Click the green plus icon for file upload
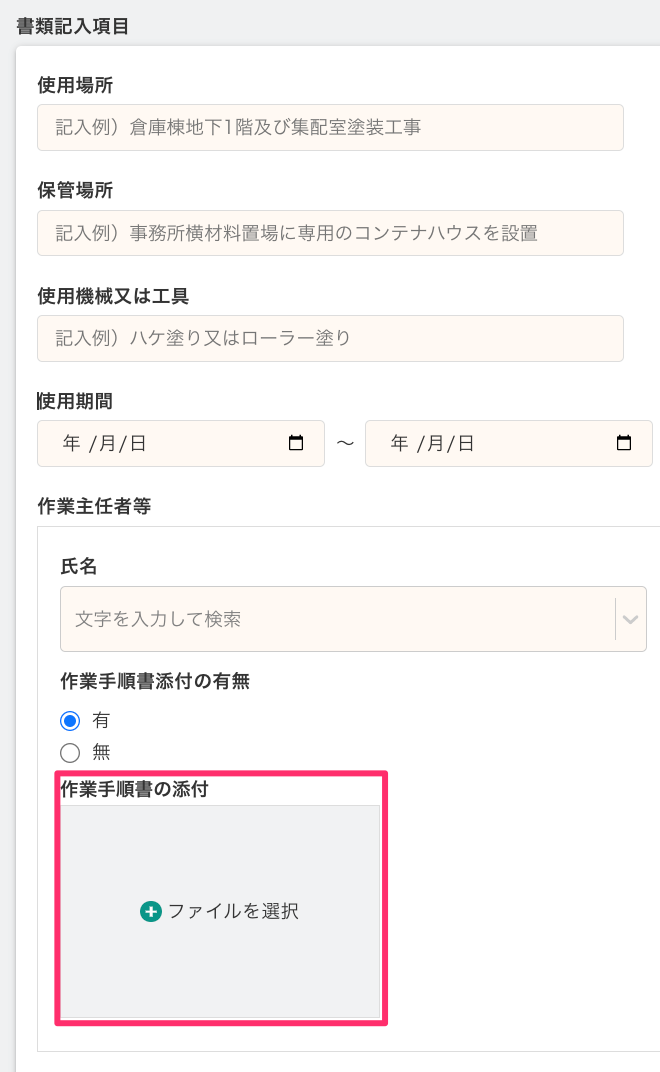 coord(151,912)
